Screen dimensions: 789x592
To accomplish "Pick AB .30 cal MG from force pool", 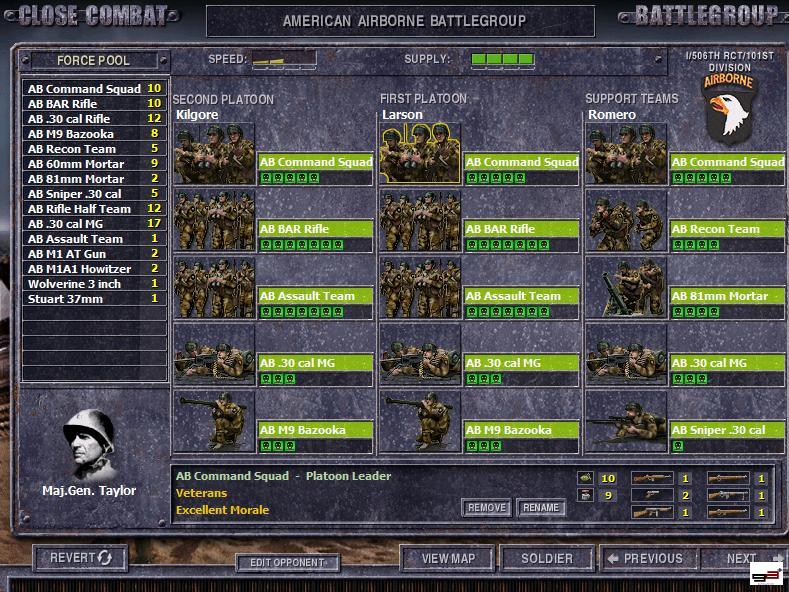I will pos(95,224).
